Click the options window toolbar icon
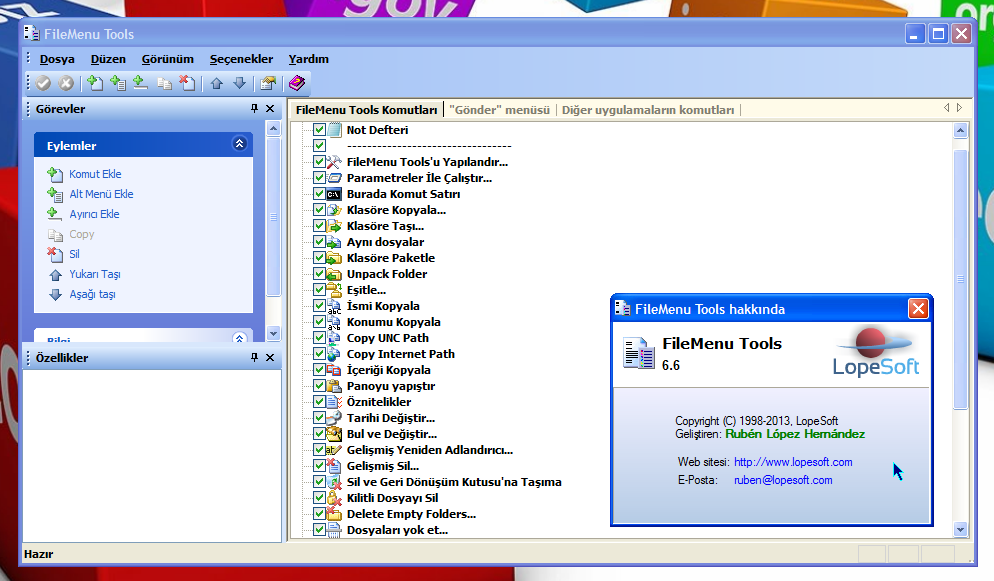Screen dimensions: 994x581 (x=268, y=83)
